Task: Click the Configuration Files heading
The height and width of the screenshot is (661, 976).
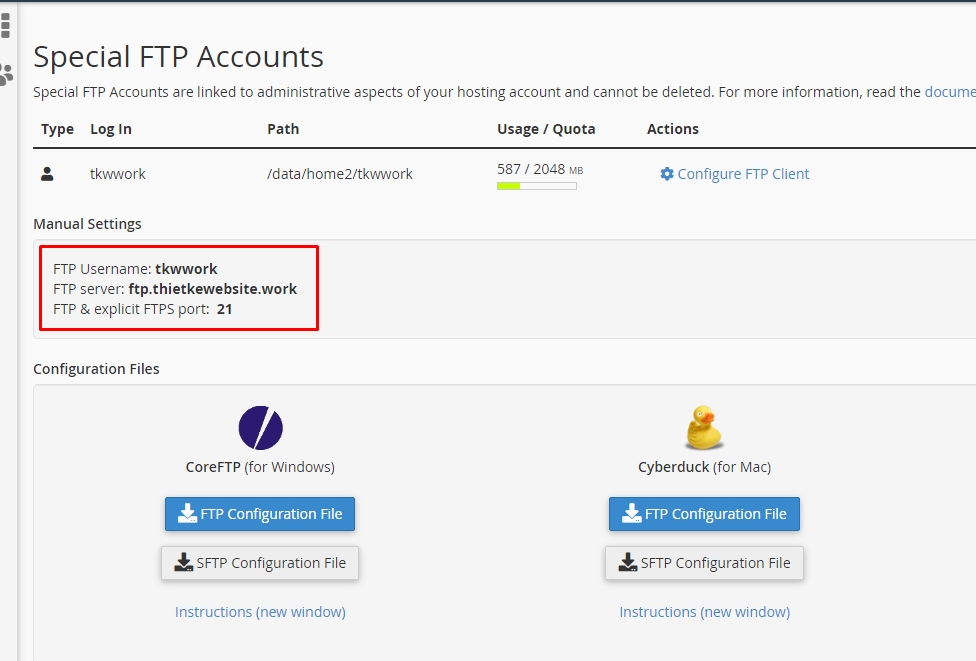Action: click(96, 369)
